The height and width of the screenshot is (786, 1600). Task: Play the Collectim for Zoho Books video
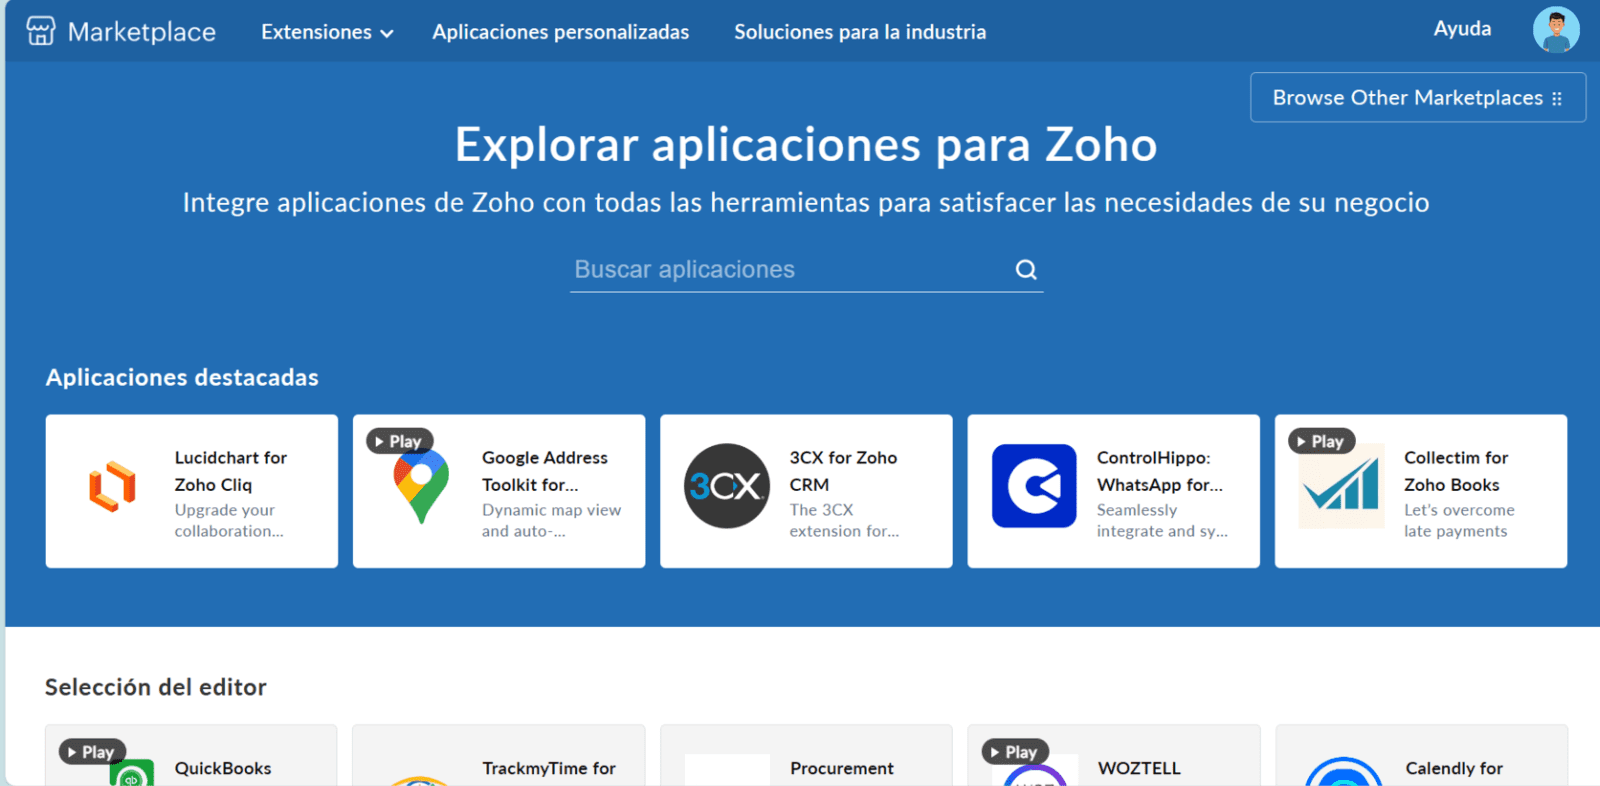[x=1320, y=441]
